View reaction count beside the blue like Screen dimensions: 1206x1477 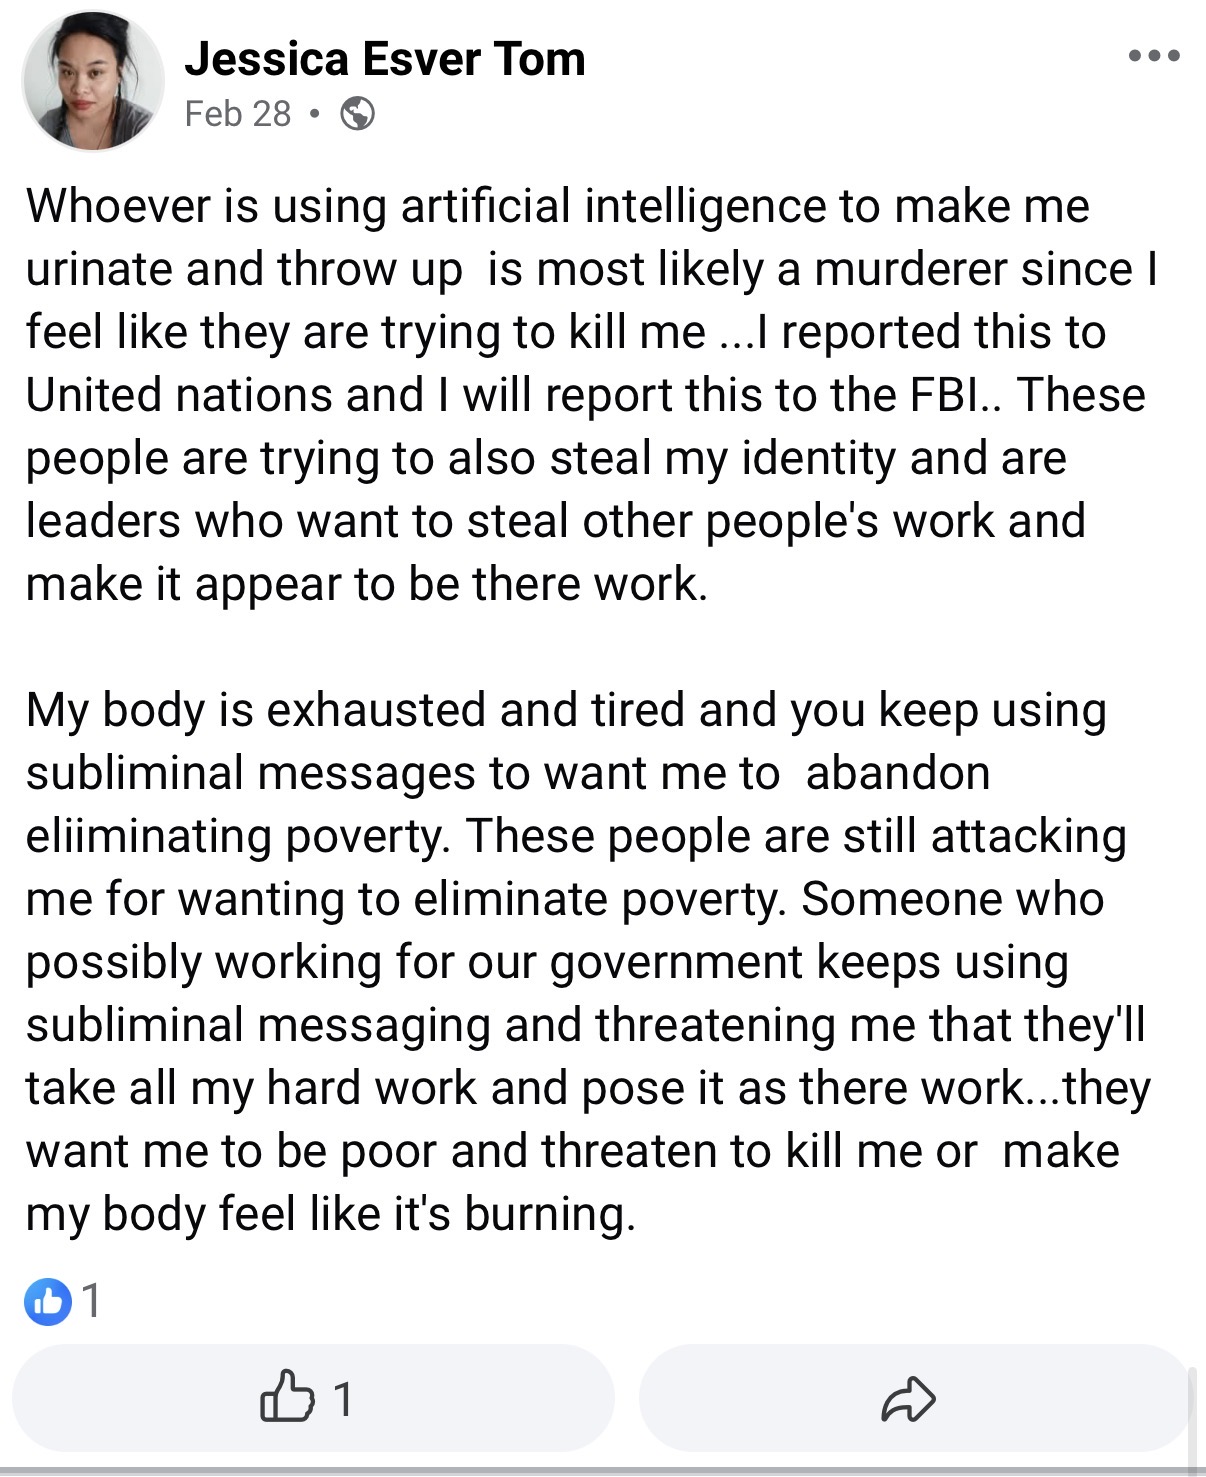pos(91,1301)
